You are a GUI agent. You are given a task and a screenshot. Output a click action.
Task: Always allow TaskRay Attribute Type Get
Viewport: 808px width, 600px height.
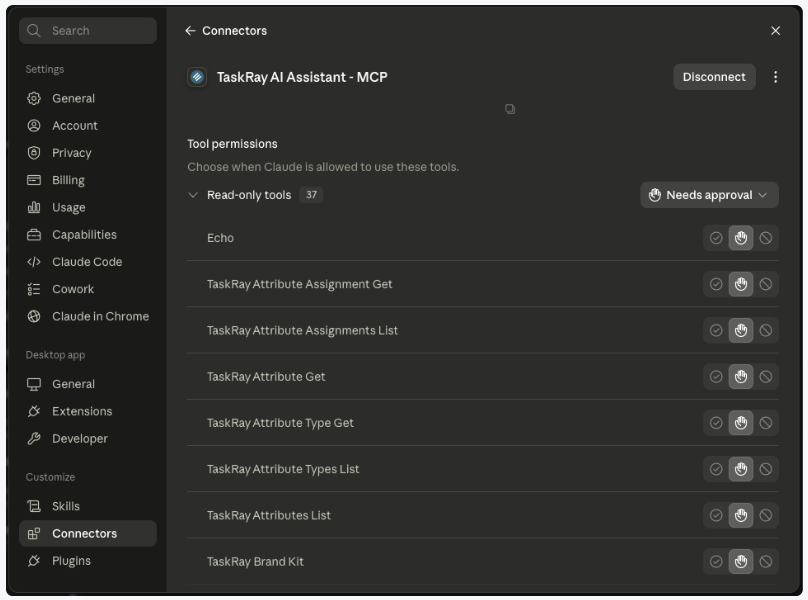pyautogui.click(x=716, y=423)
